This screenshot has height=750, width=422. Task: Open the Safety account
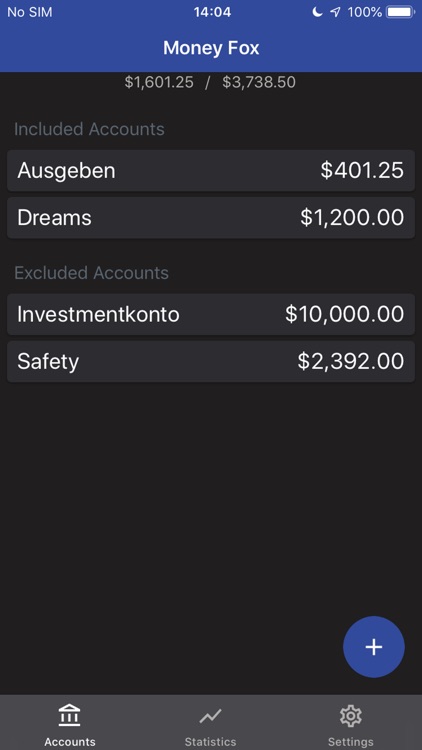(x=211, y=361)
